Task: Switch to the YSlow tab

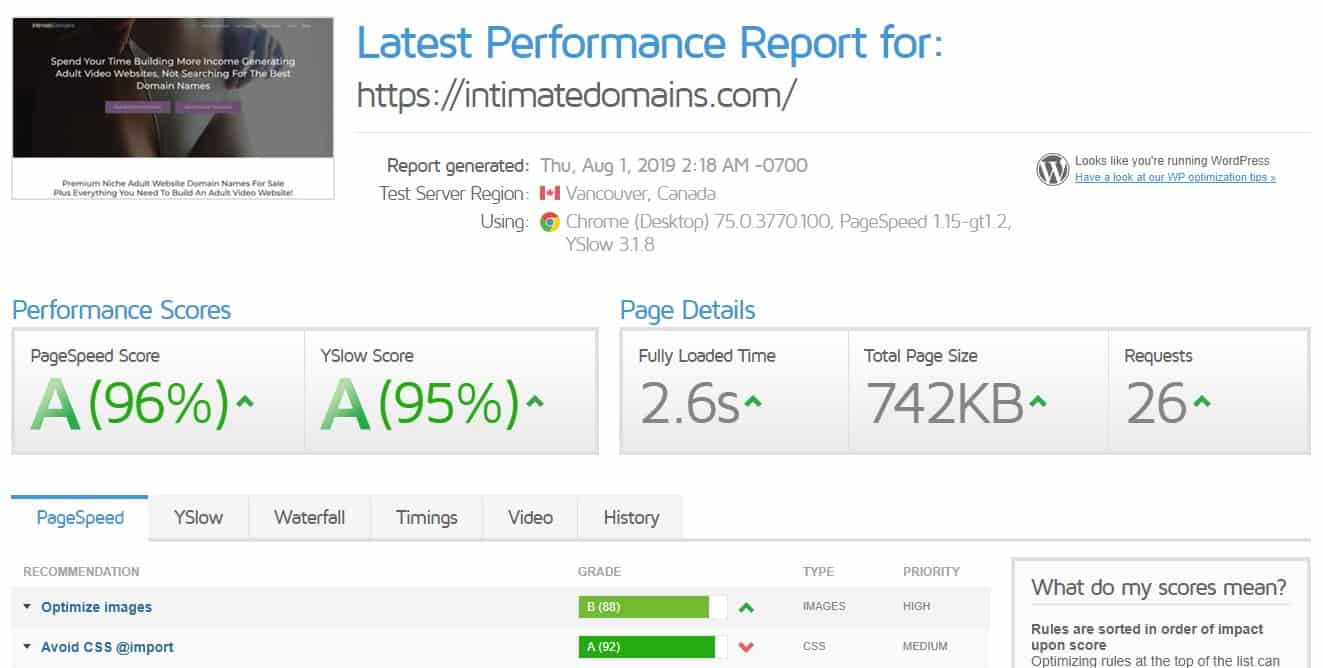Action: [x=198, y=518]
